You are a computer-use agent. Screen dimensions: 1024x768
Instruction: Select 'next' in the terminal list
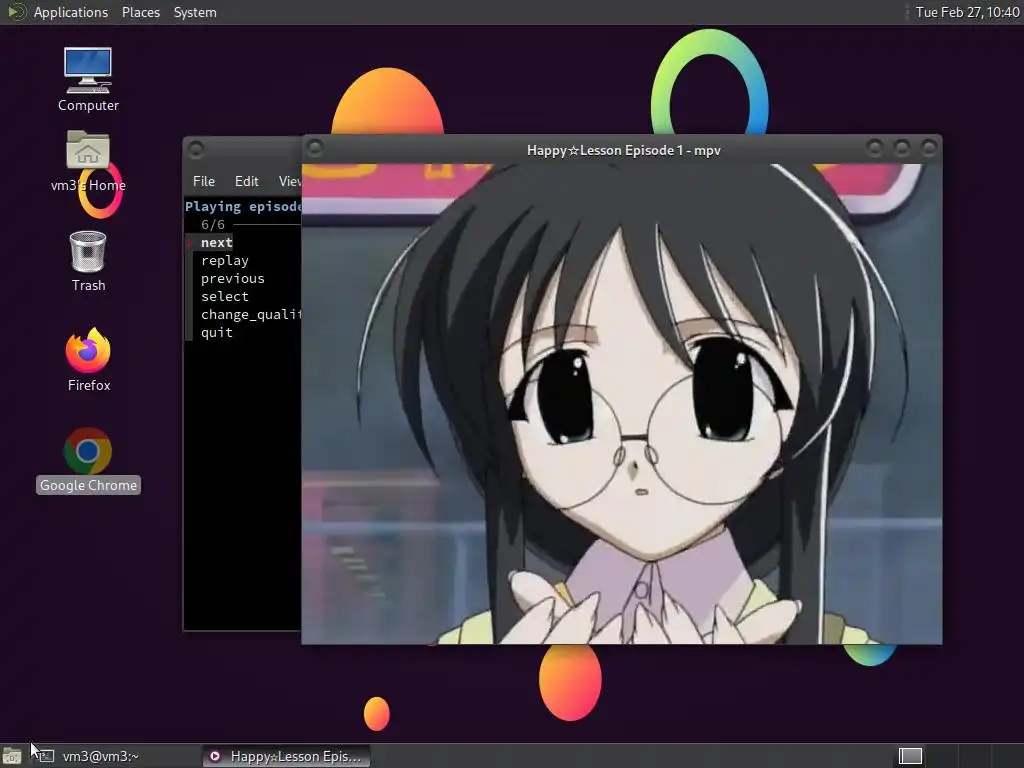tap(216, 242)
